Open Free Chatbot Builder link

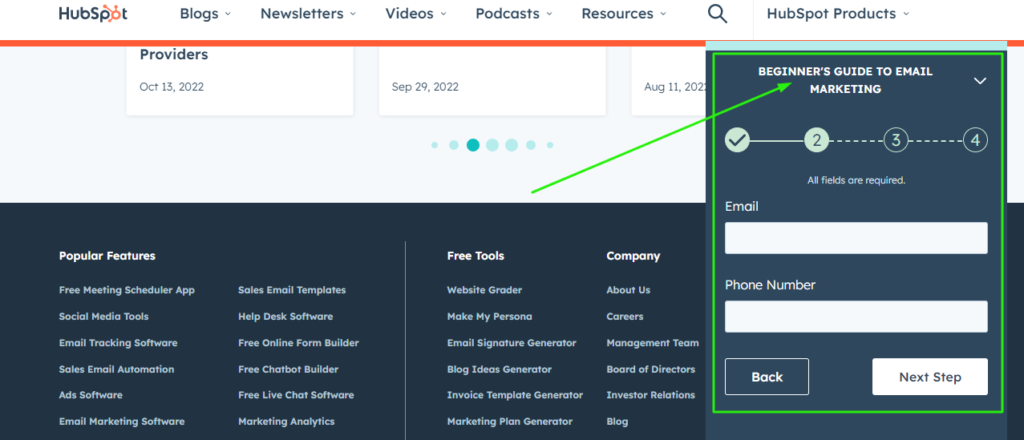tap(288, 369)
